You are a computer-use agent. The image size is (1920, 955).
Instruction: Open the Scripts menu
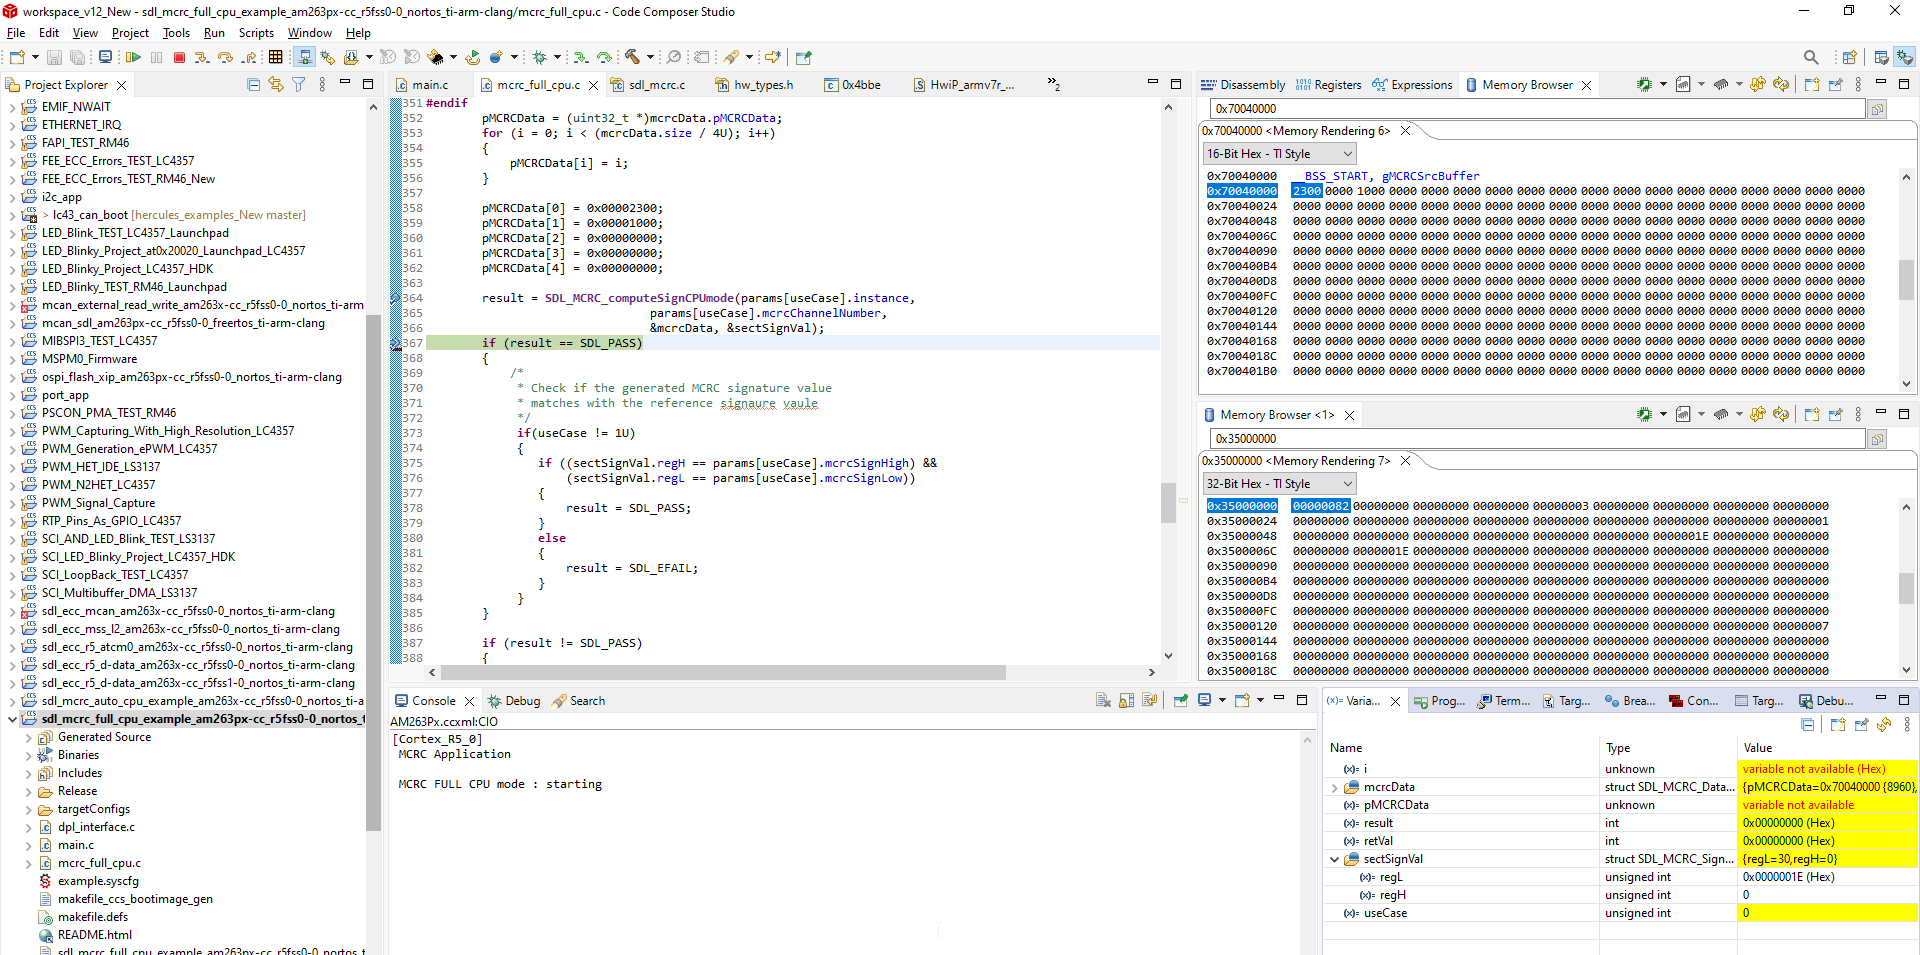coord(256,33)
